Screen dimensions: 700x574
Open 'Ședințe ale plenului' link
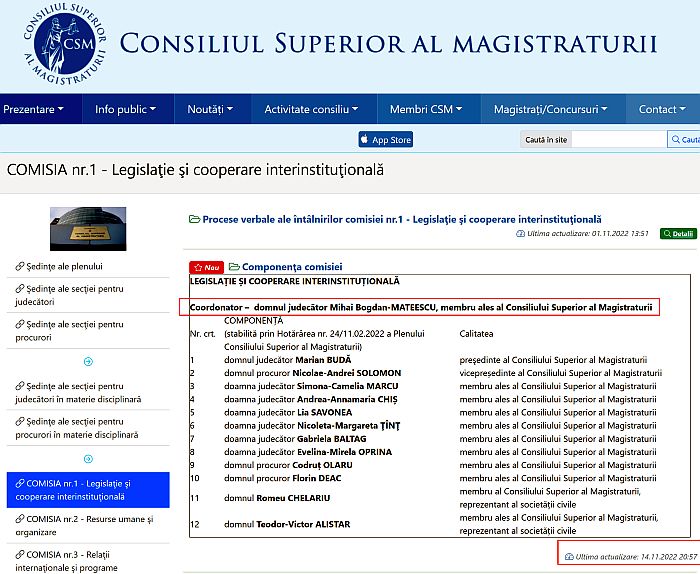[64, 266]
